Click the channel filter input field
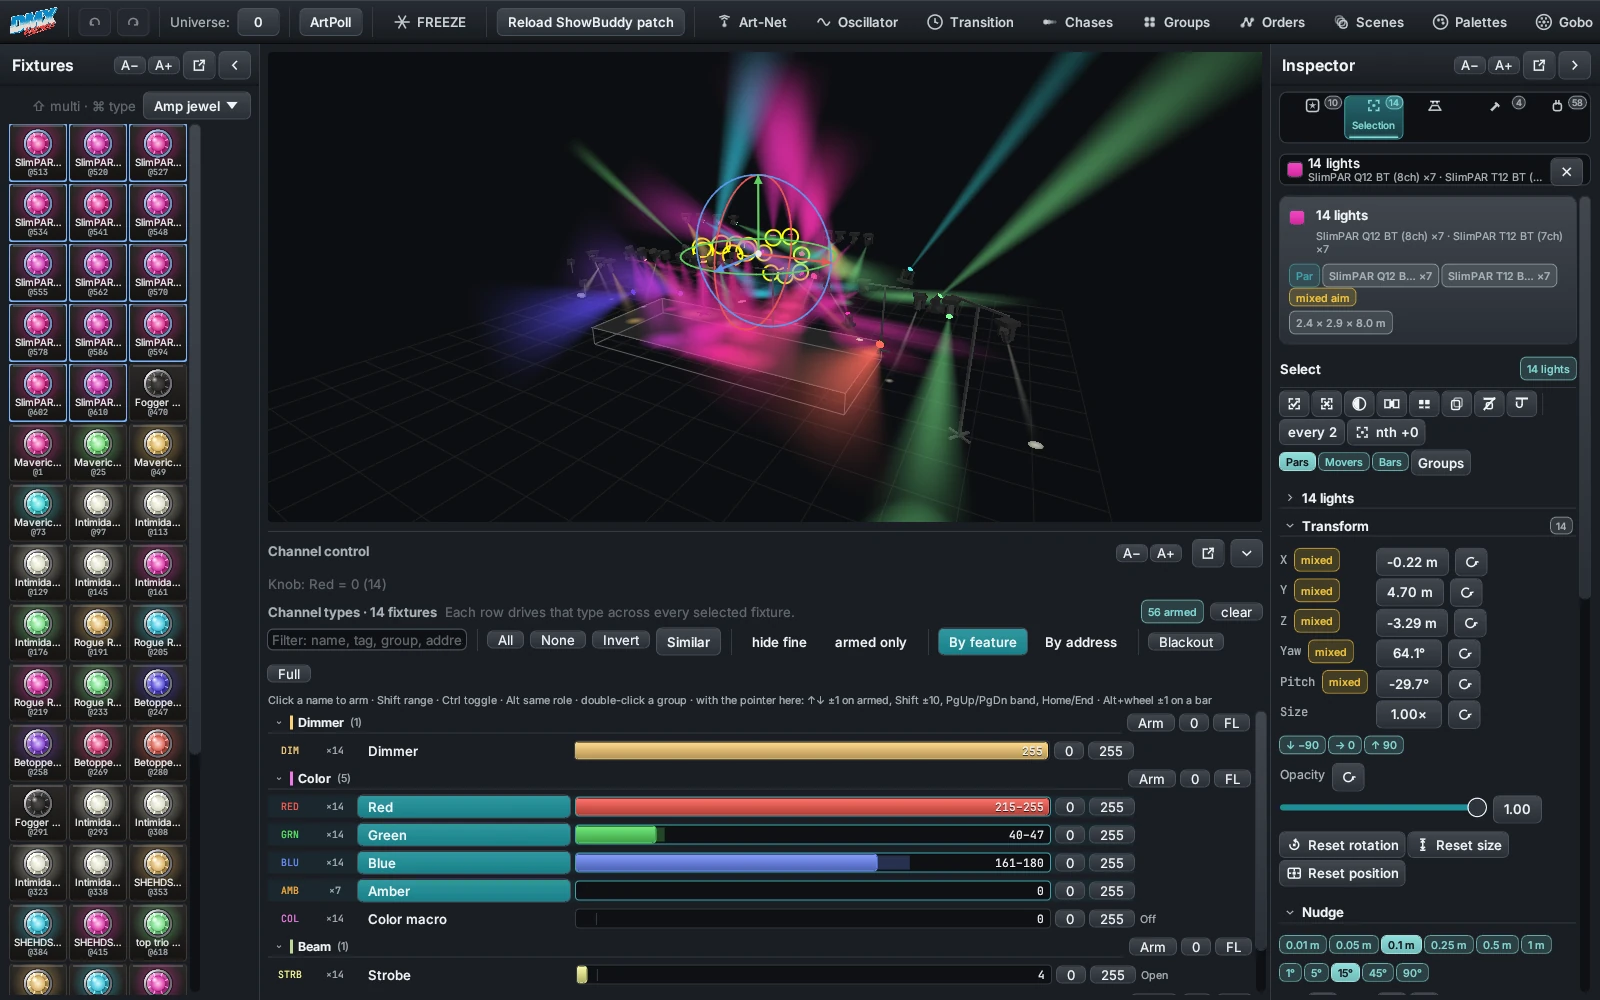The height and width of the screenshot is (1000, 1600). (x=367, y=640)
